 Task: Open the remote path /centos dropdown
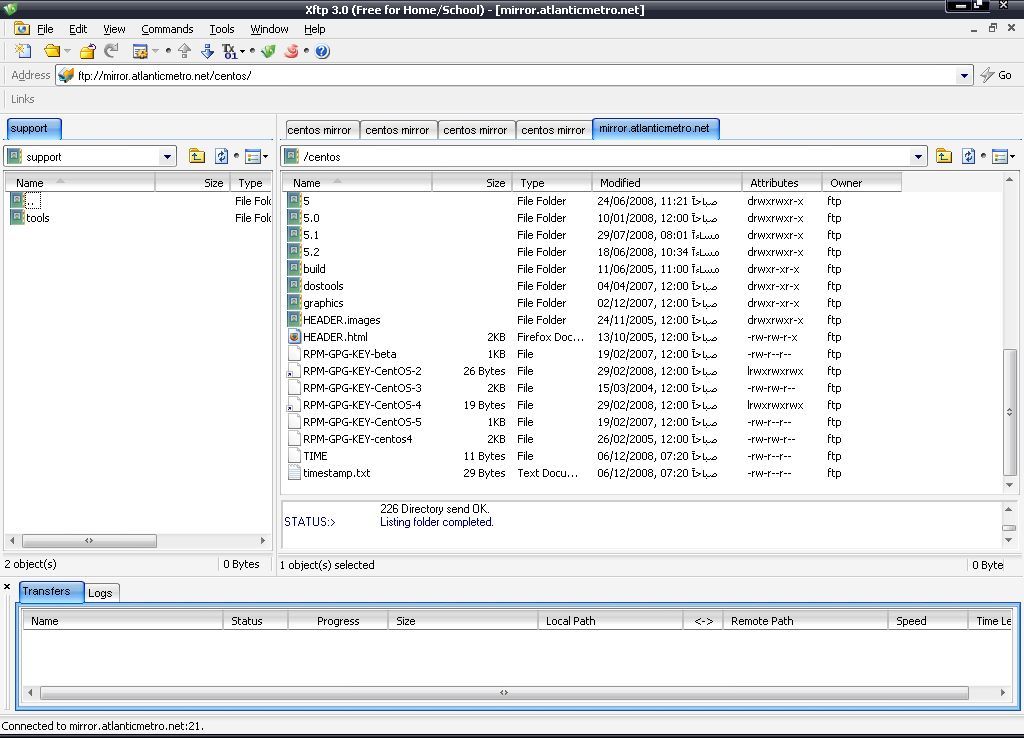coord(919,156)
